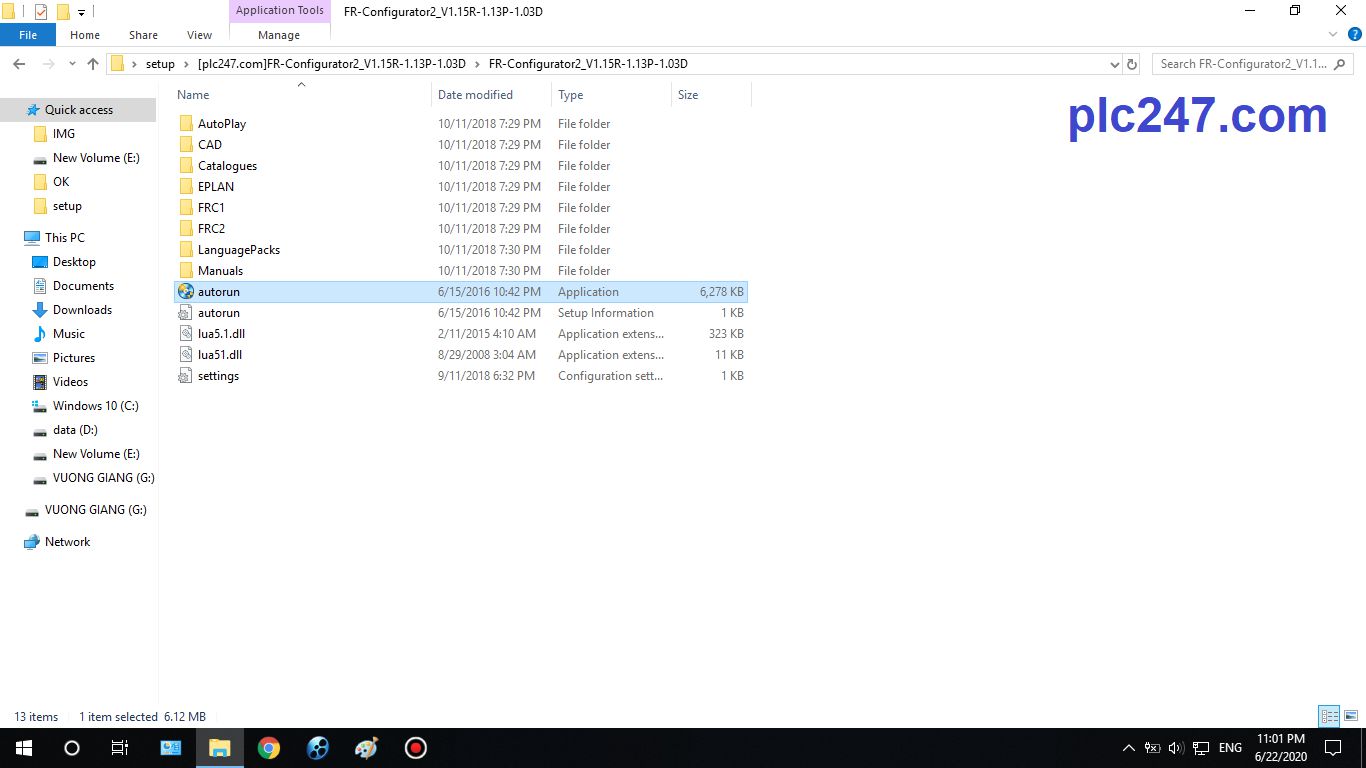Click the settings configuration file icon
This screenshot has width=1366, height=768.
pos(186,376)
